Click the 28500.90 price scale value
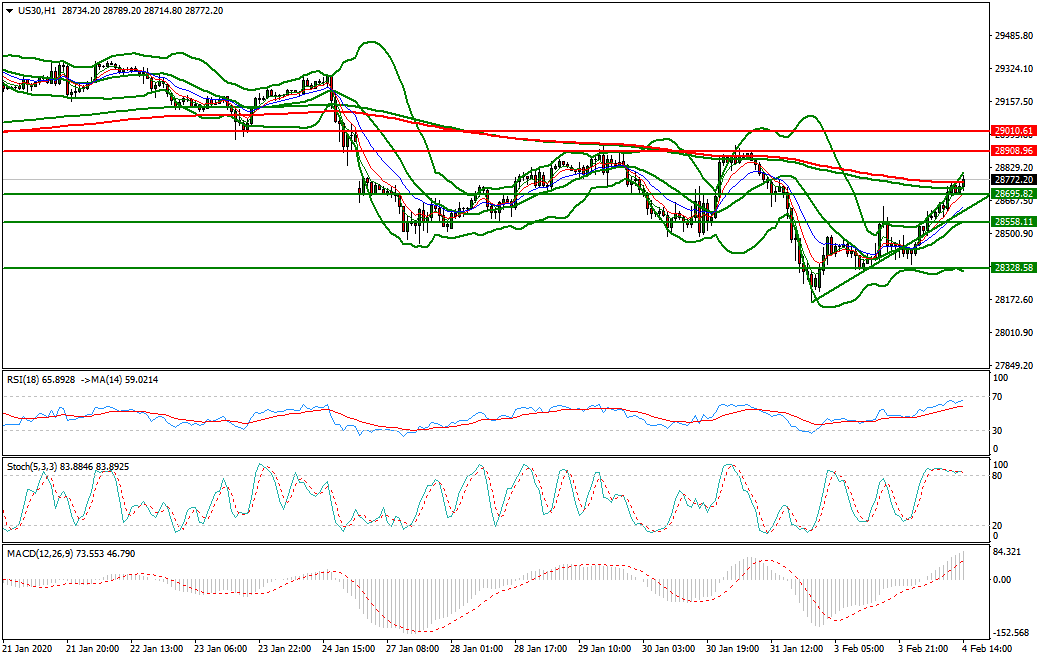 1014,234
